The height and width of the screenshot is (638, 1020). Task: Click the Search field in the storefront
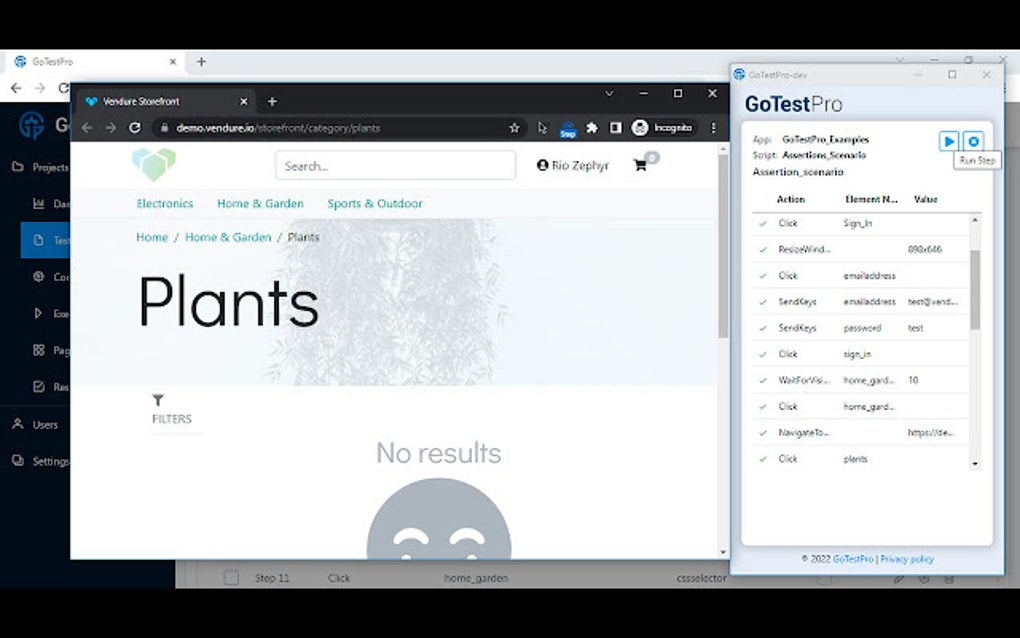pos(396,166)
